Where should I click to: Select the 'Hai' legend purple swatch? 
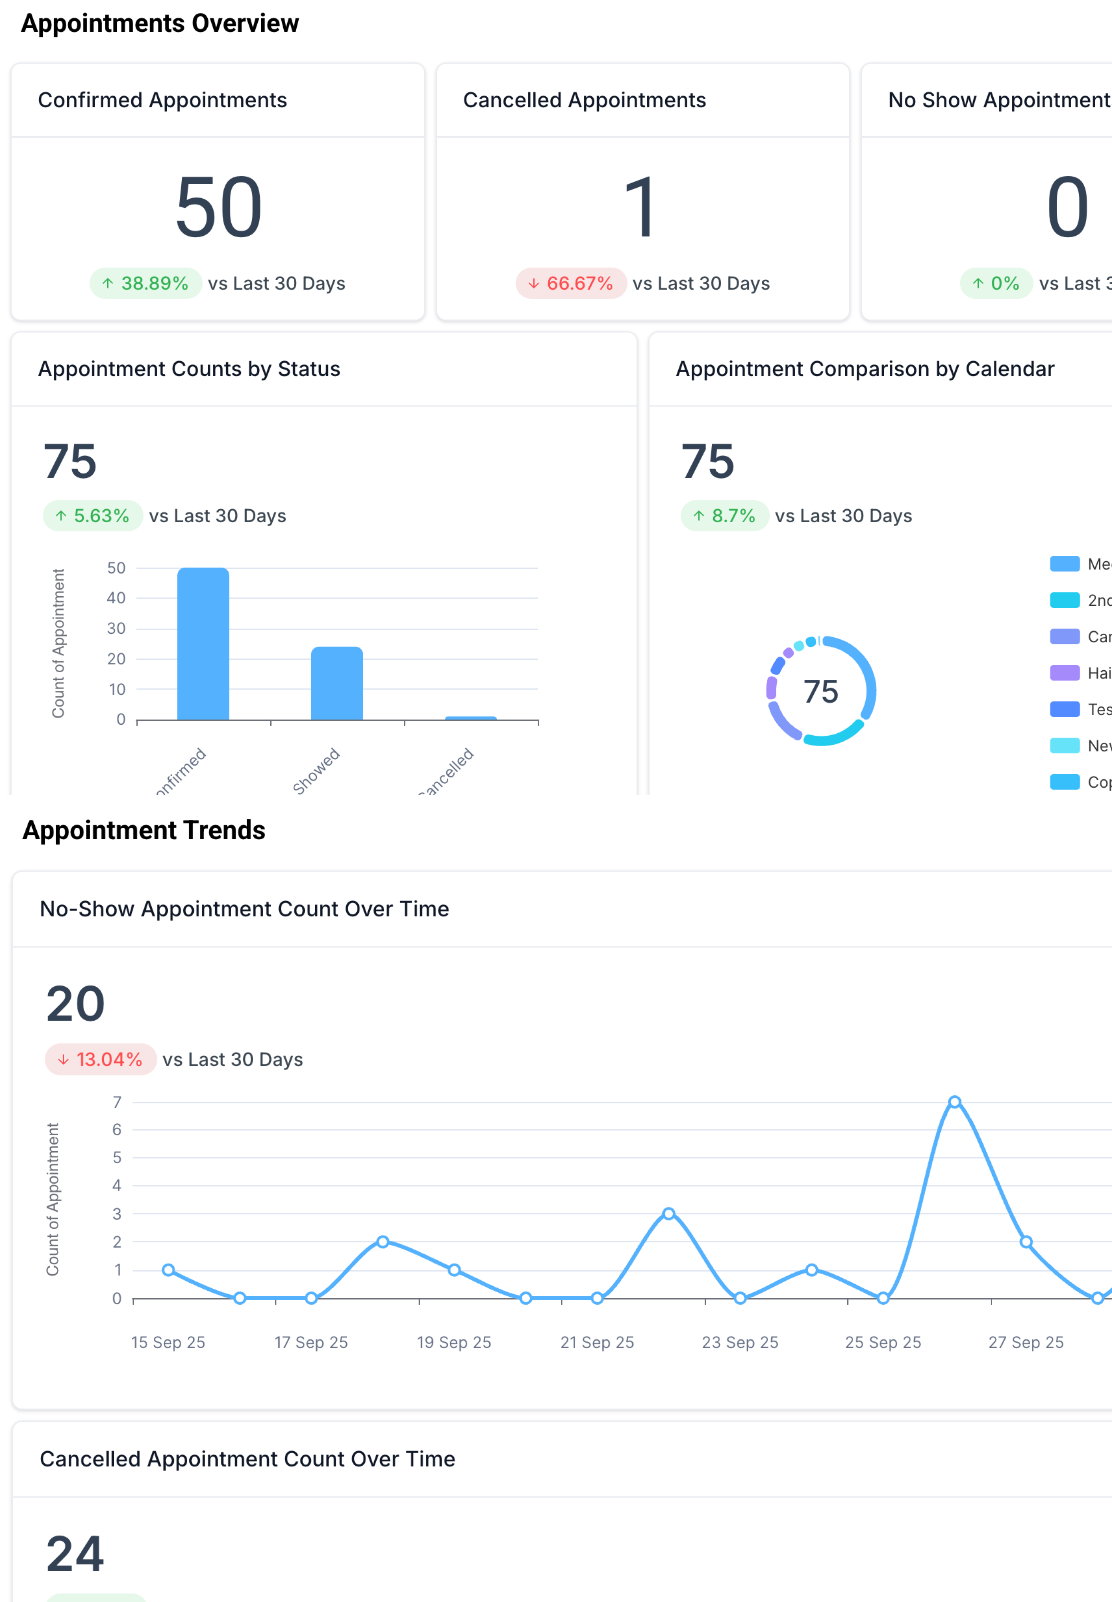click(1065, 673)
